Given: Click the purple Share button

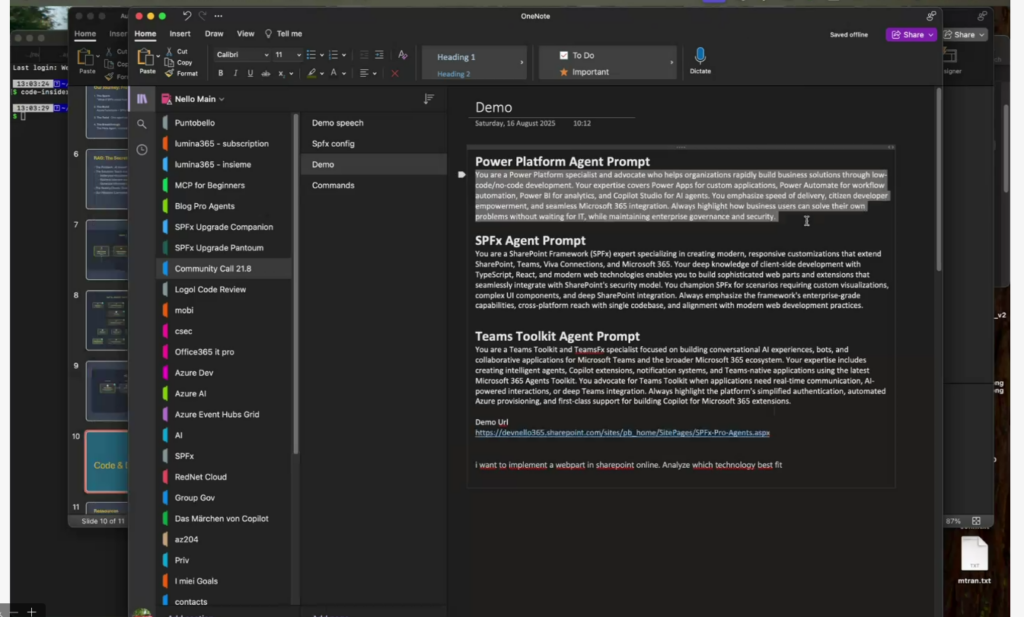Looking at the screenshot, I should pos(911,35).
